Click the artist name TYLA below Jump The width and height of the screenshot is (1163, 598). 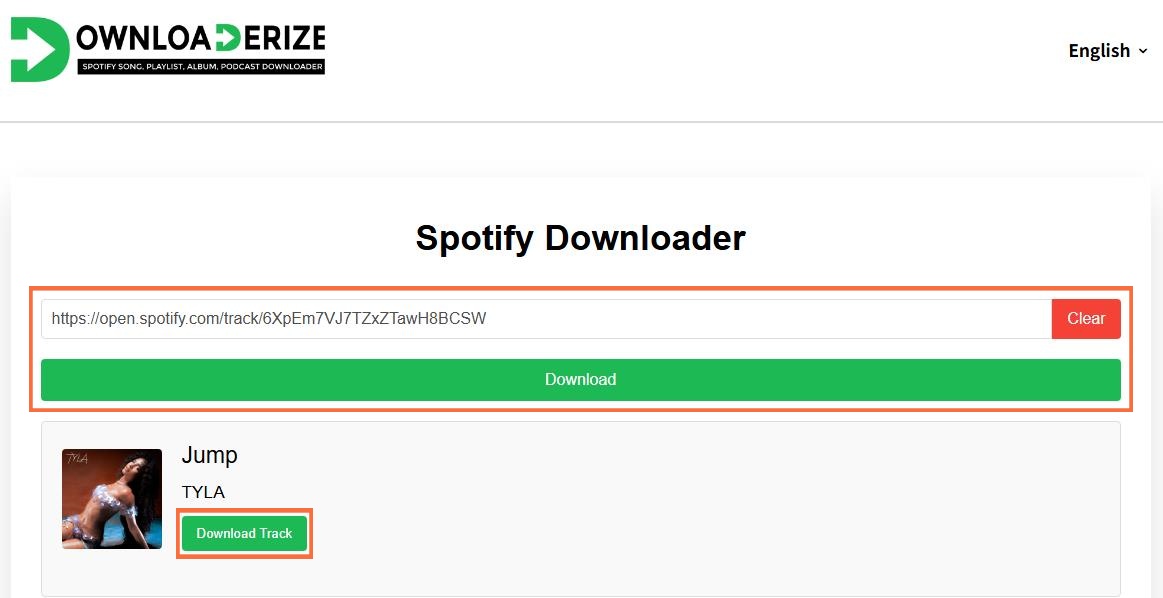coord(203,492)
